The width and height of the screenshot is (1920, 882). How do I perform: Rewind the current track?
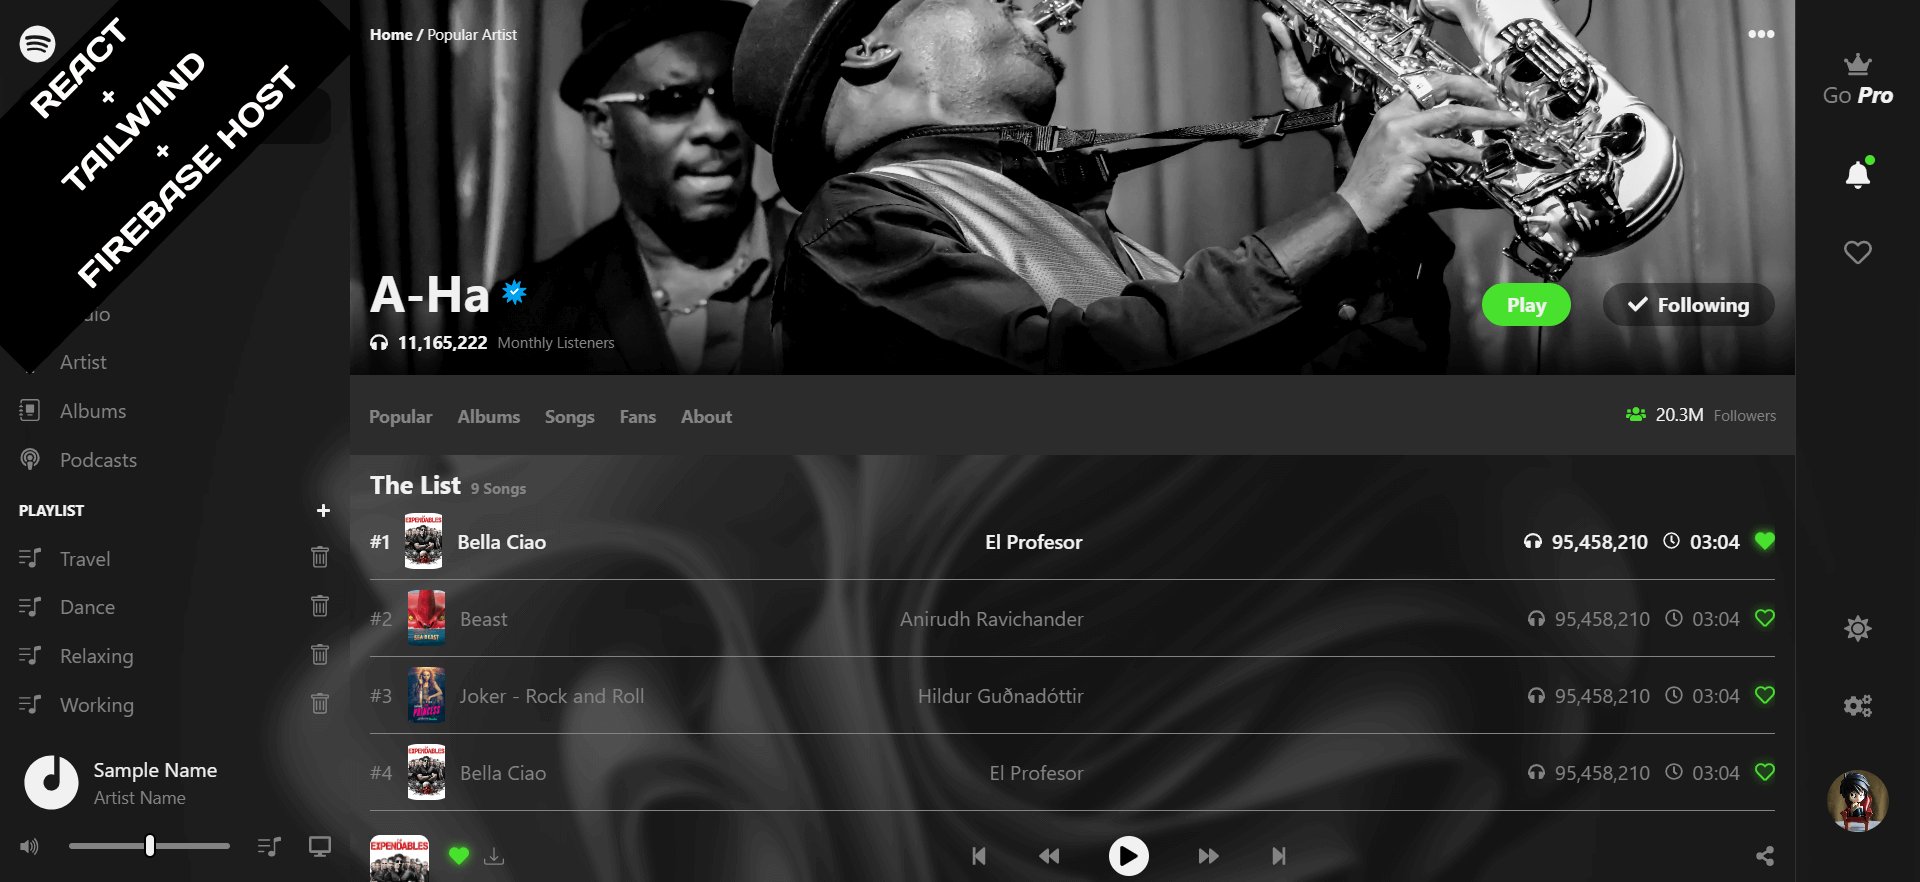click(1049, 856)
